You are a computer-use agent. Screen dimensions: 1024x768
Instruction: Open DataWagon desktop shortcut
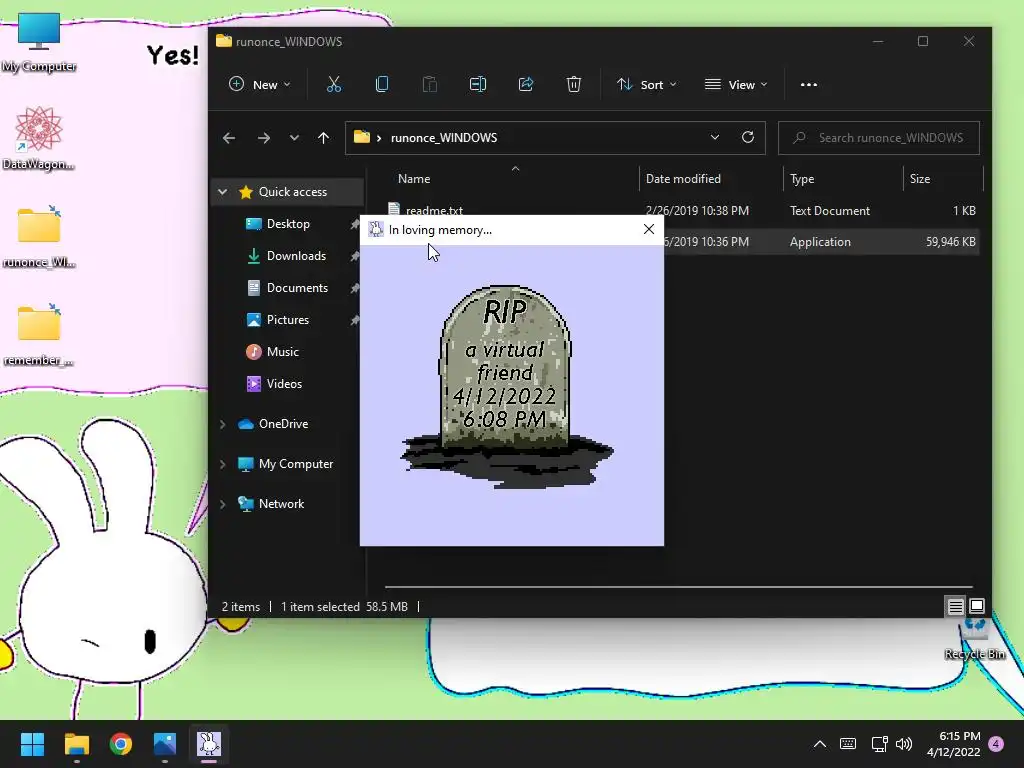[39, 138]
